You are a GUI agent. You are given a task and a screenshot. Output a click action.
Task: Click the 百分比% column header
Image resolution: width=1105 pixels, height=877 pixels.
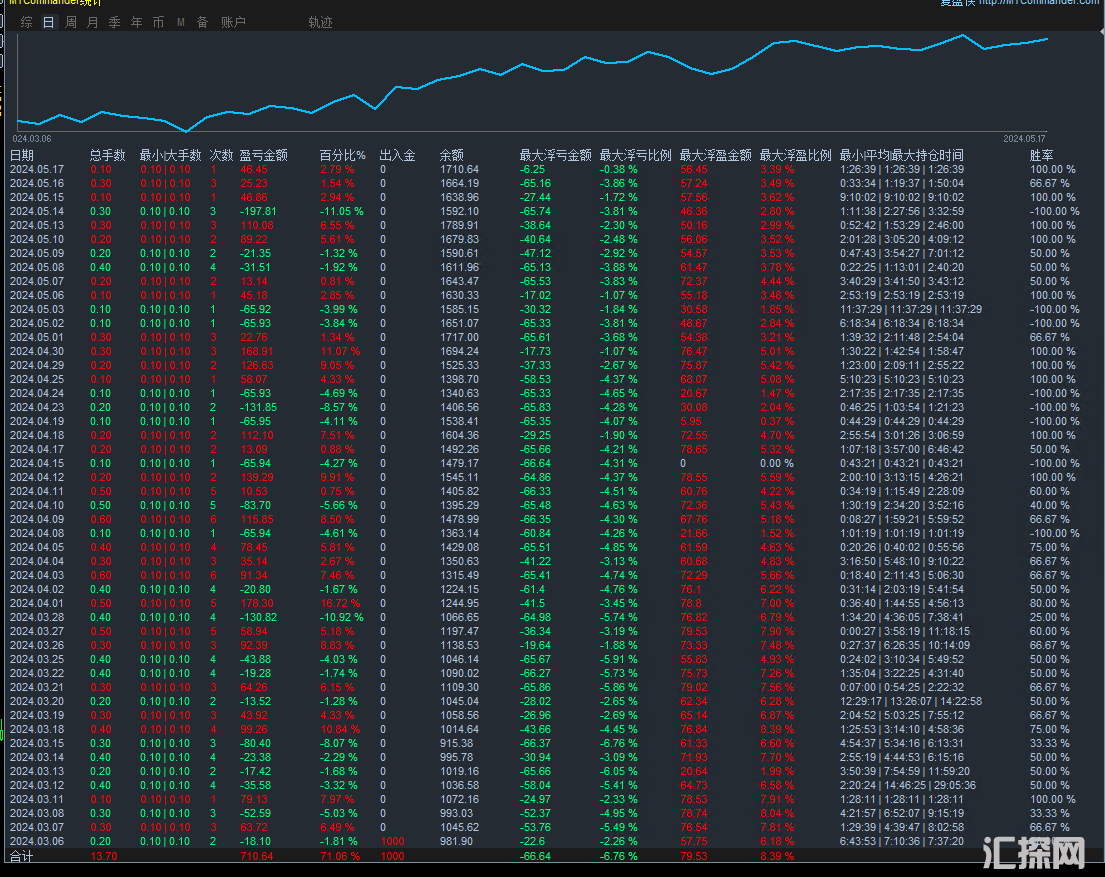pos(342,155)
